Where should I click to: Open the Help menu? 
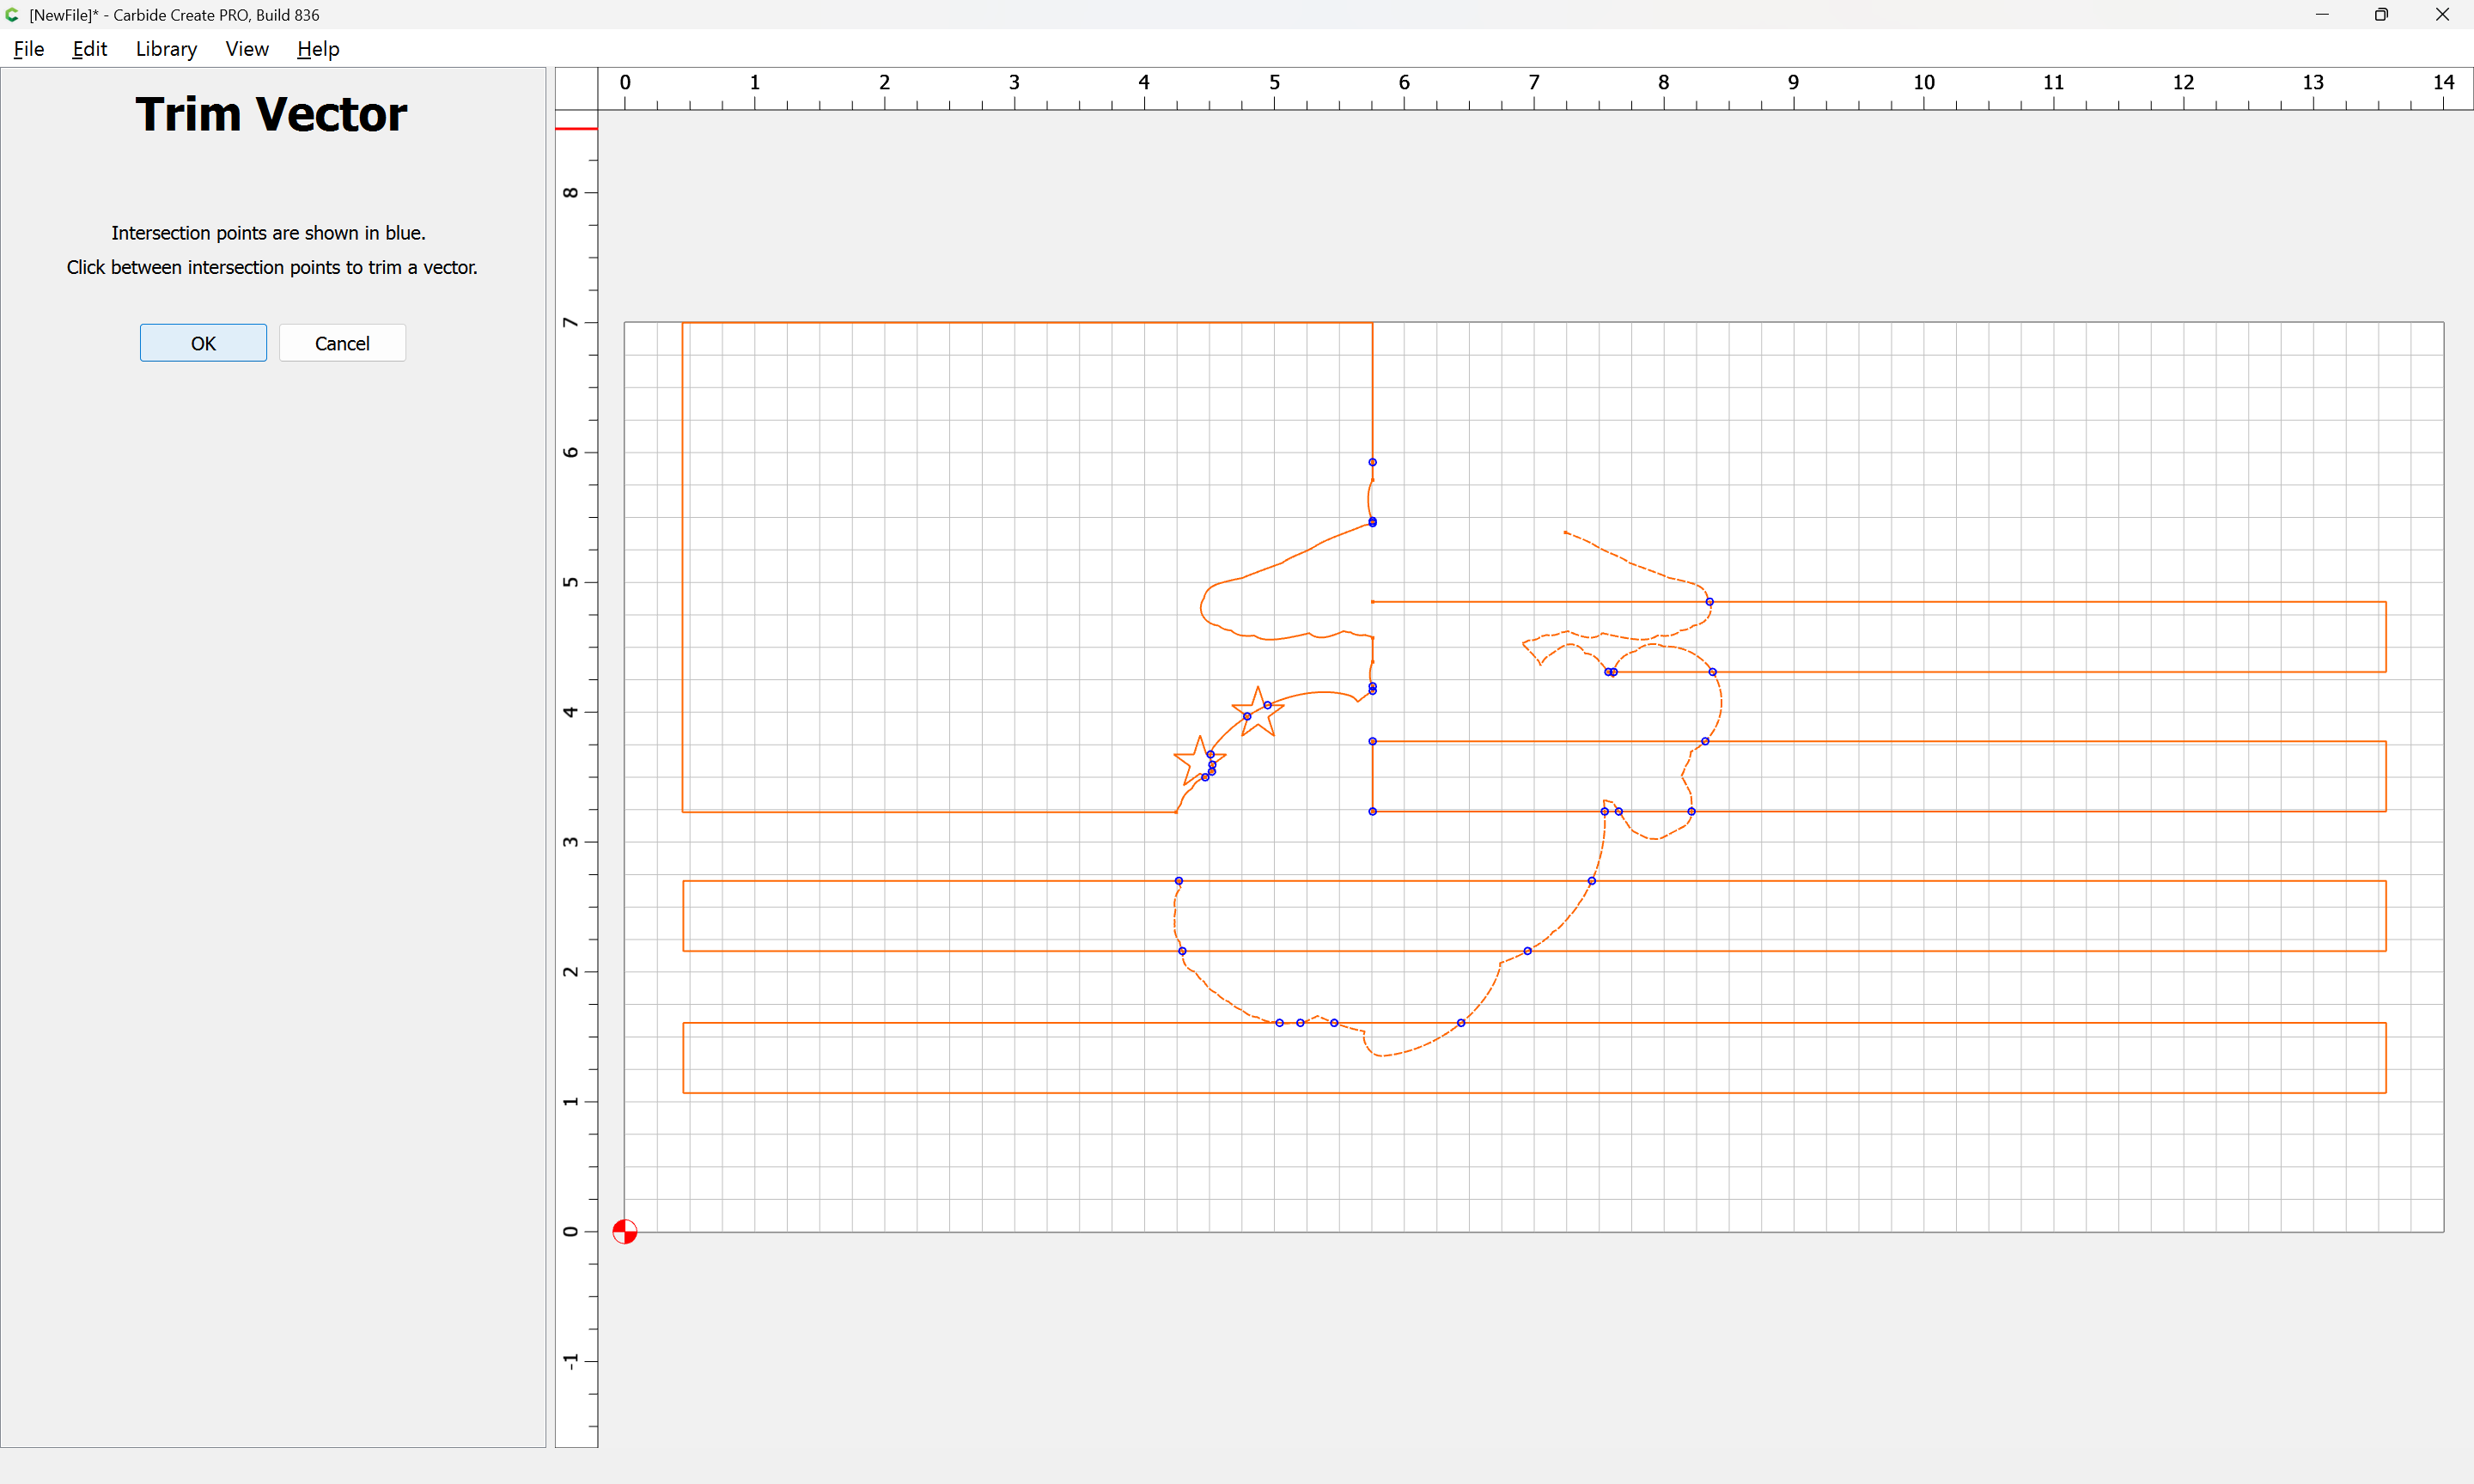click(x=318, y=49)
